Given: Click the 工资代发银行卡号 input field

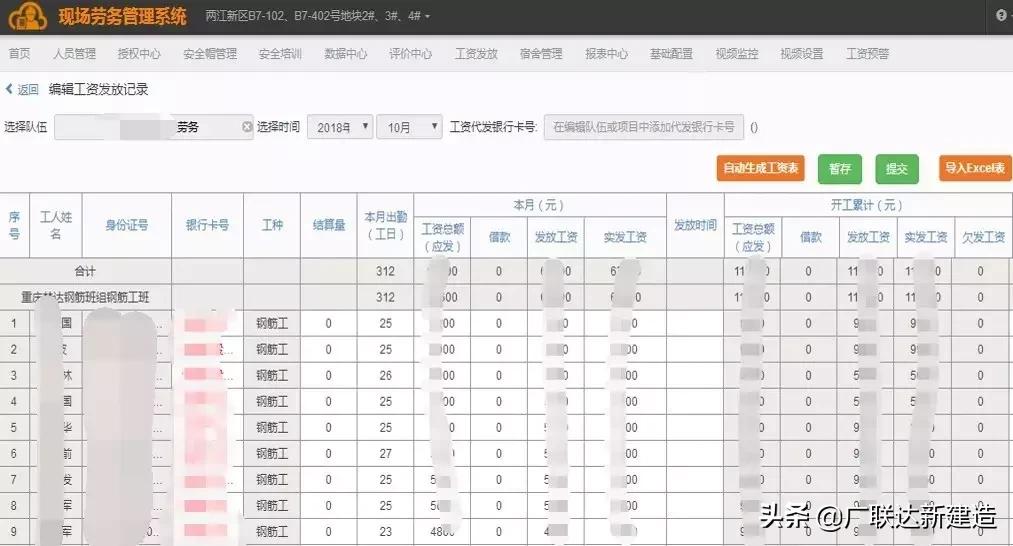Looking at the screenshot, I should (x=643, y=127).
